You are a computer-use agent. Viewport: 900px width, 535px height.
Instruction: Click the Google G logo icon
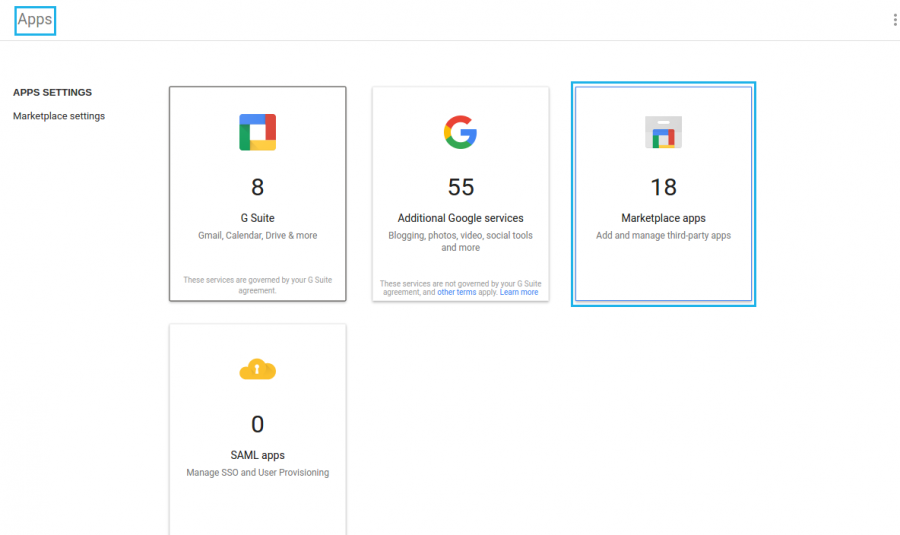click(x=460, y=132)
